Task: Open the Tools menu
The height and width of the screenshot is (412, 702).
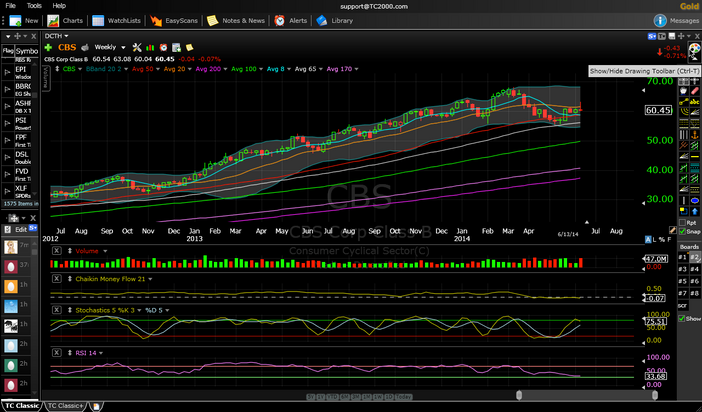Action: pos(34,6)
